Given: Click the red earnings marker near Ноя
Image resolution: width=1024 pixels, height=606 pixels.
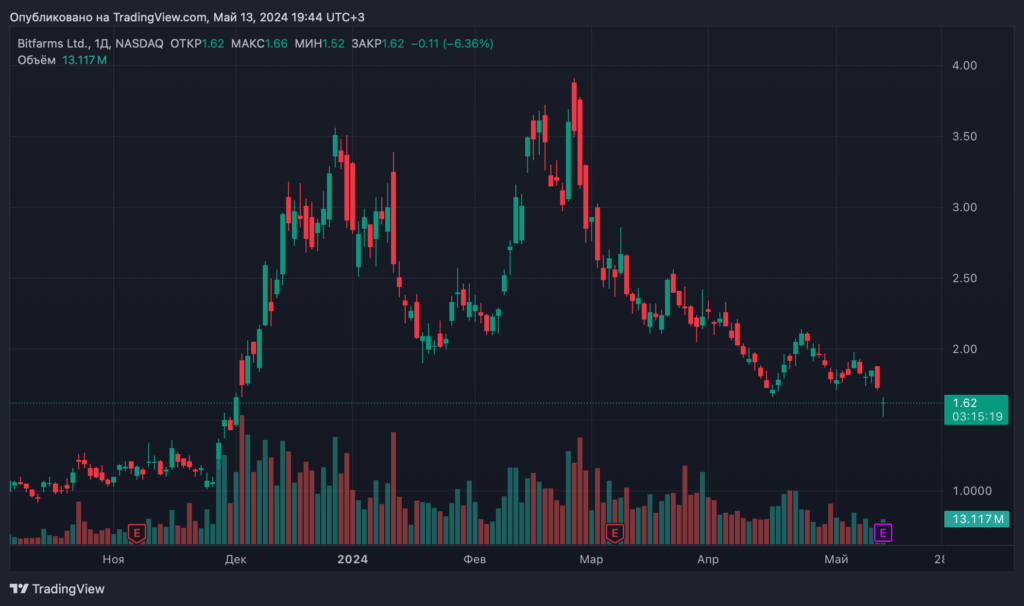Looking at the screenshot, I should 137,533.
